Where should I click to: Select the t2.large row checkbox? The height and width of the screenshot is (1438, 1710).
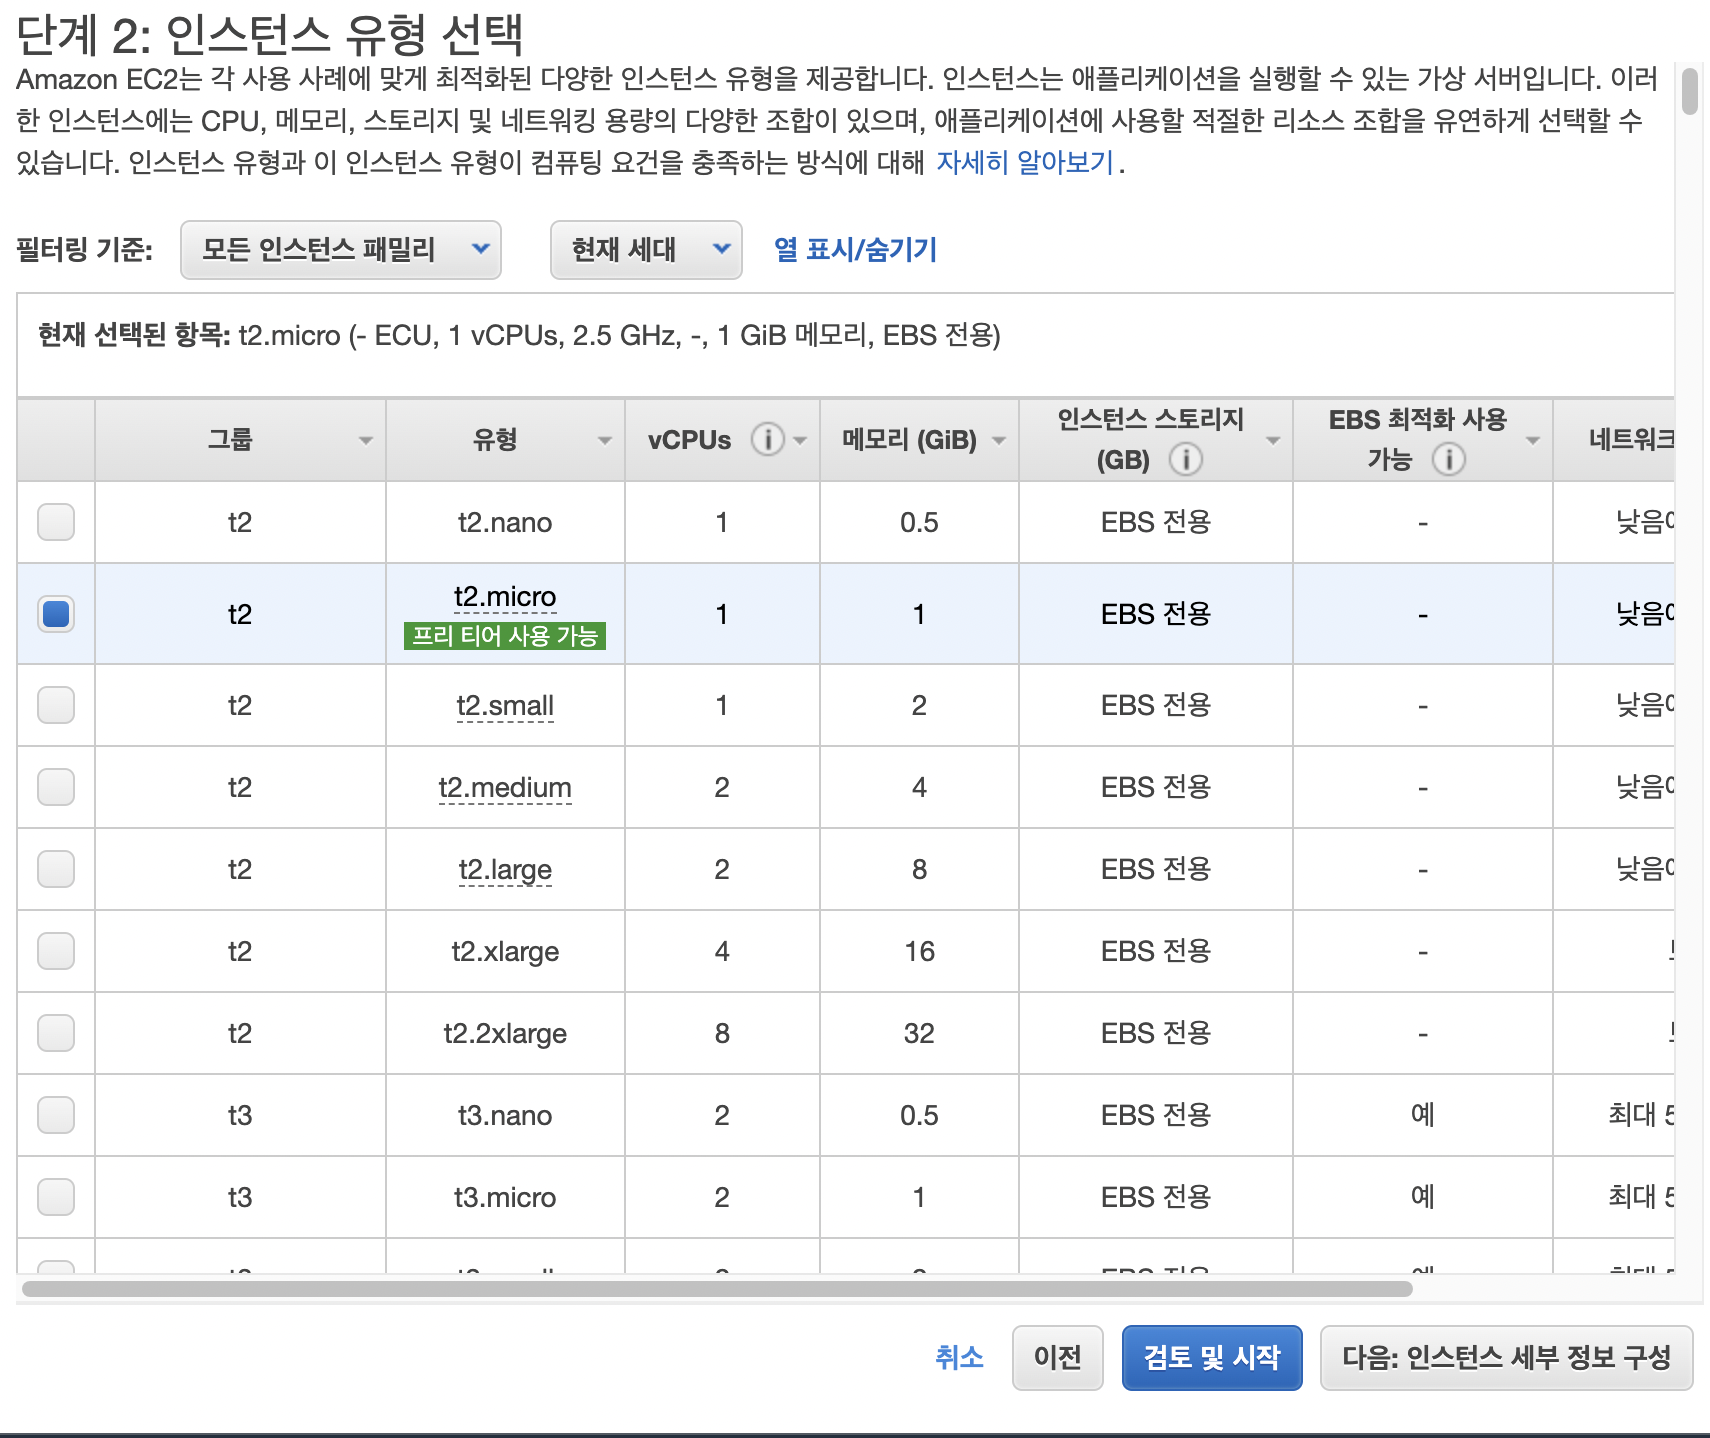[56, 869]
